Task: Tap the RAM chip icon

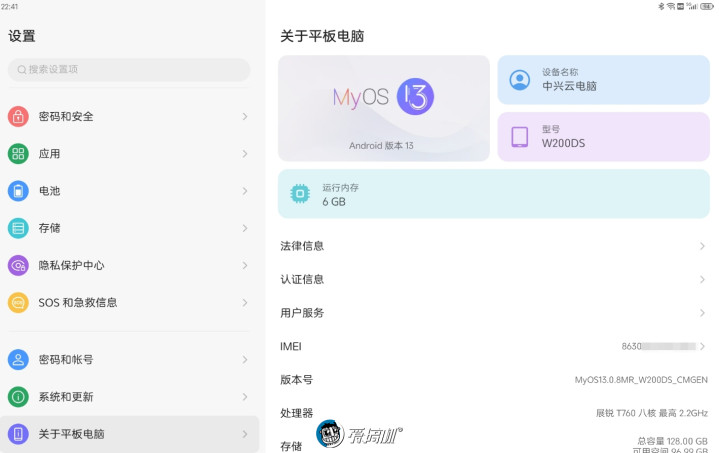Action: pos(300,194)
